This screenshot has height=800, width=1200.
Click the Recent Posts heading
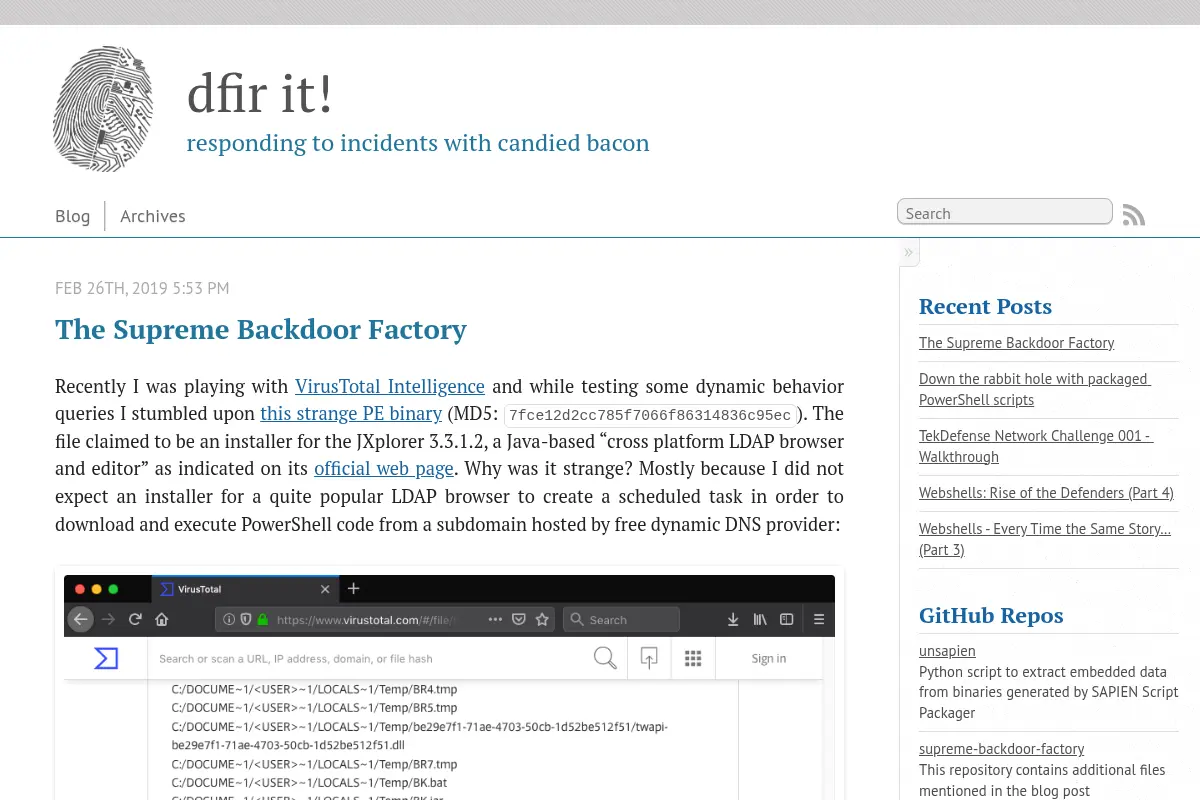(x=985, y=306)
